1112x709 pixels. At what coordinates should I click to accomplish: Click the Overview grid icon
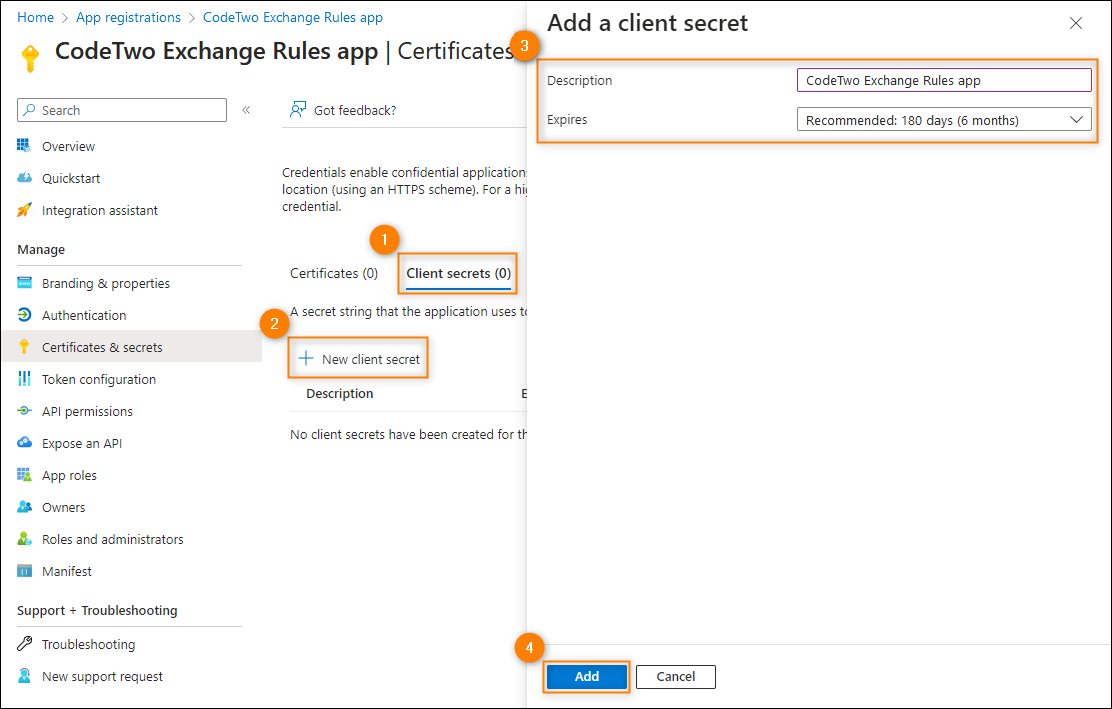[24, 146]
